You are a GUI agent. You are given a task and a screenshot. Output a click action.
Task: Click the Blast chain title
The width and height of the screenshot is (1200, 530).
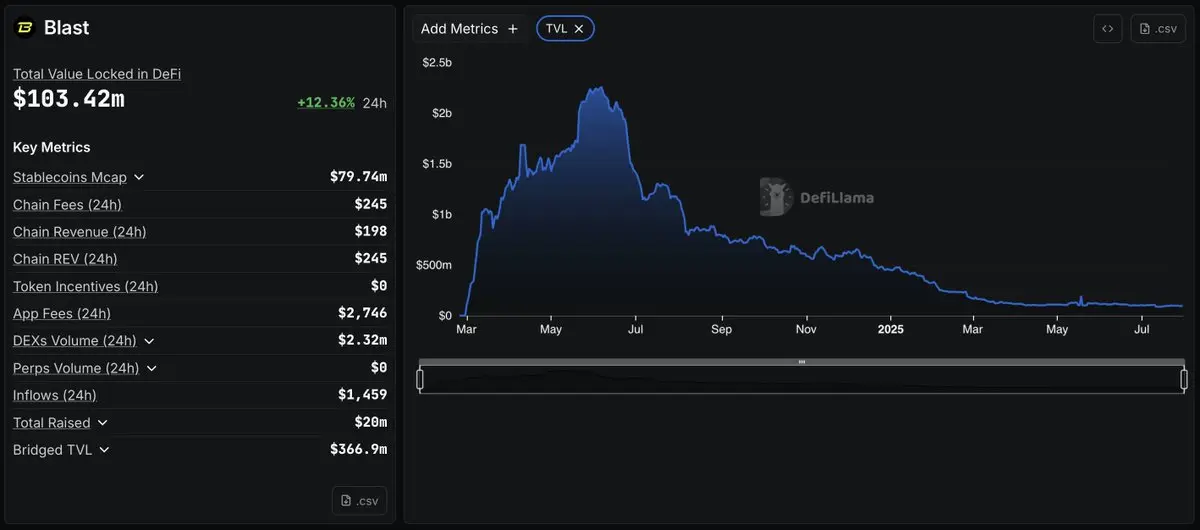[67, 28]
